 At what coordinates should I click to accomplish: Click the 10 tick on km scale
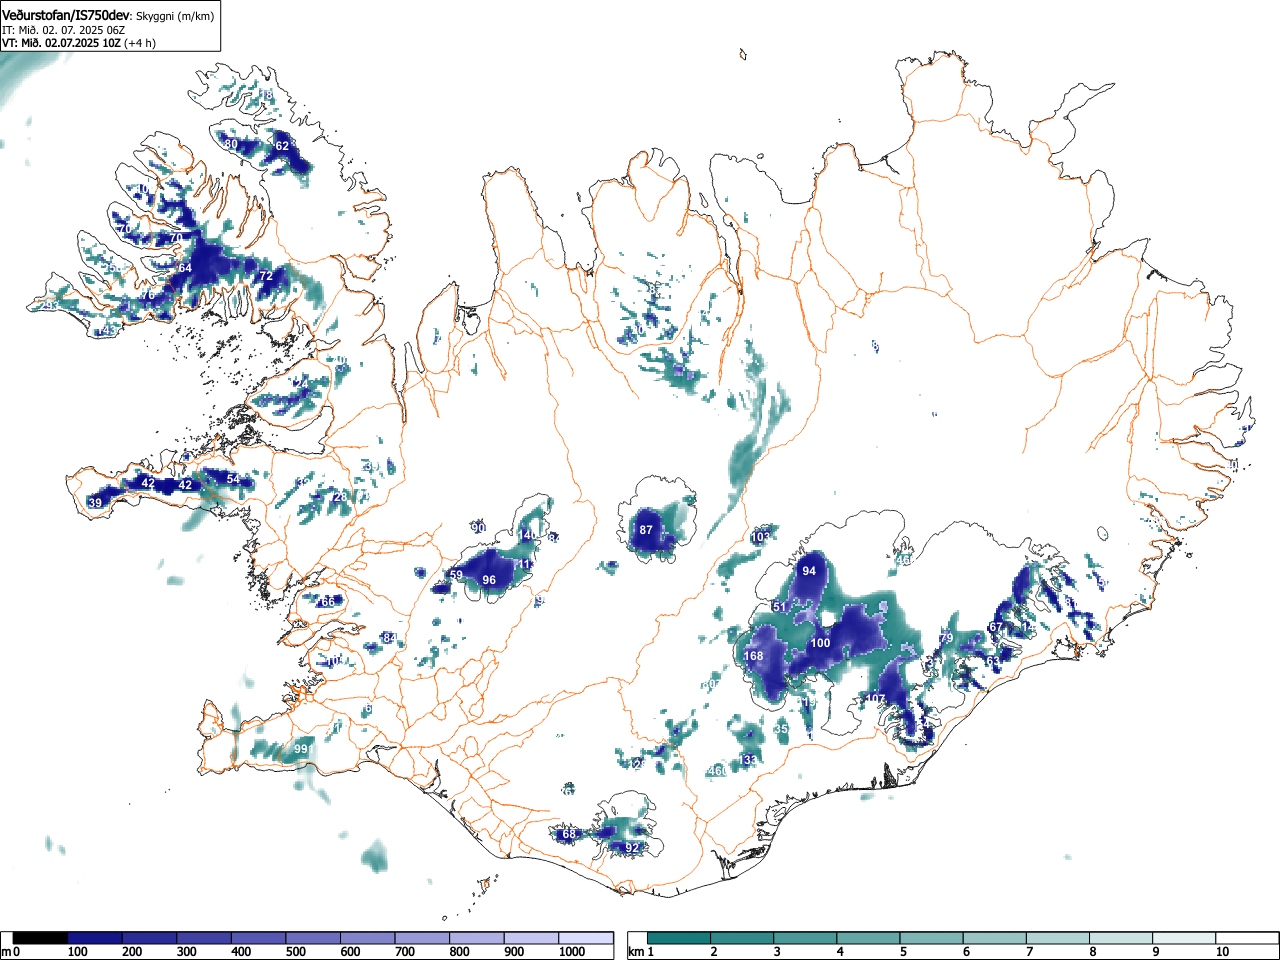[x=1222, y=952]
